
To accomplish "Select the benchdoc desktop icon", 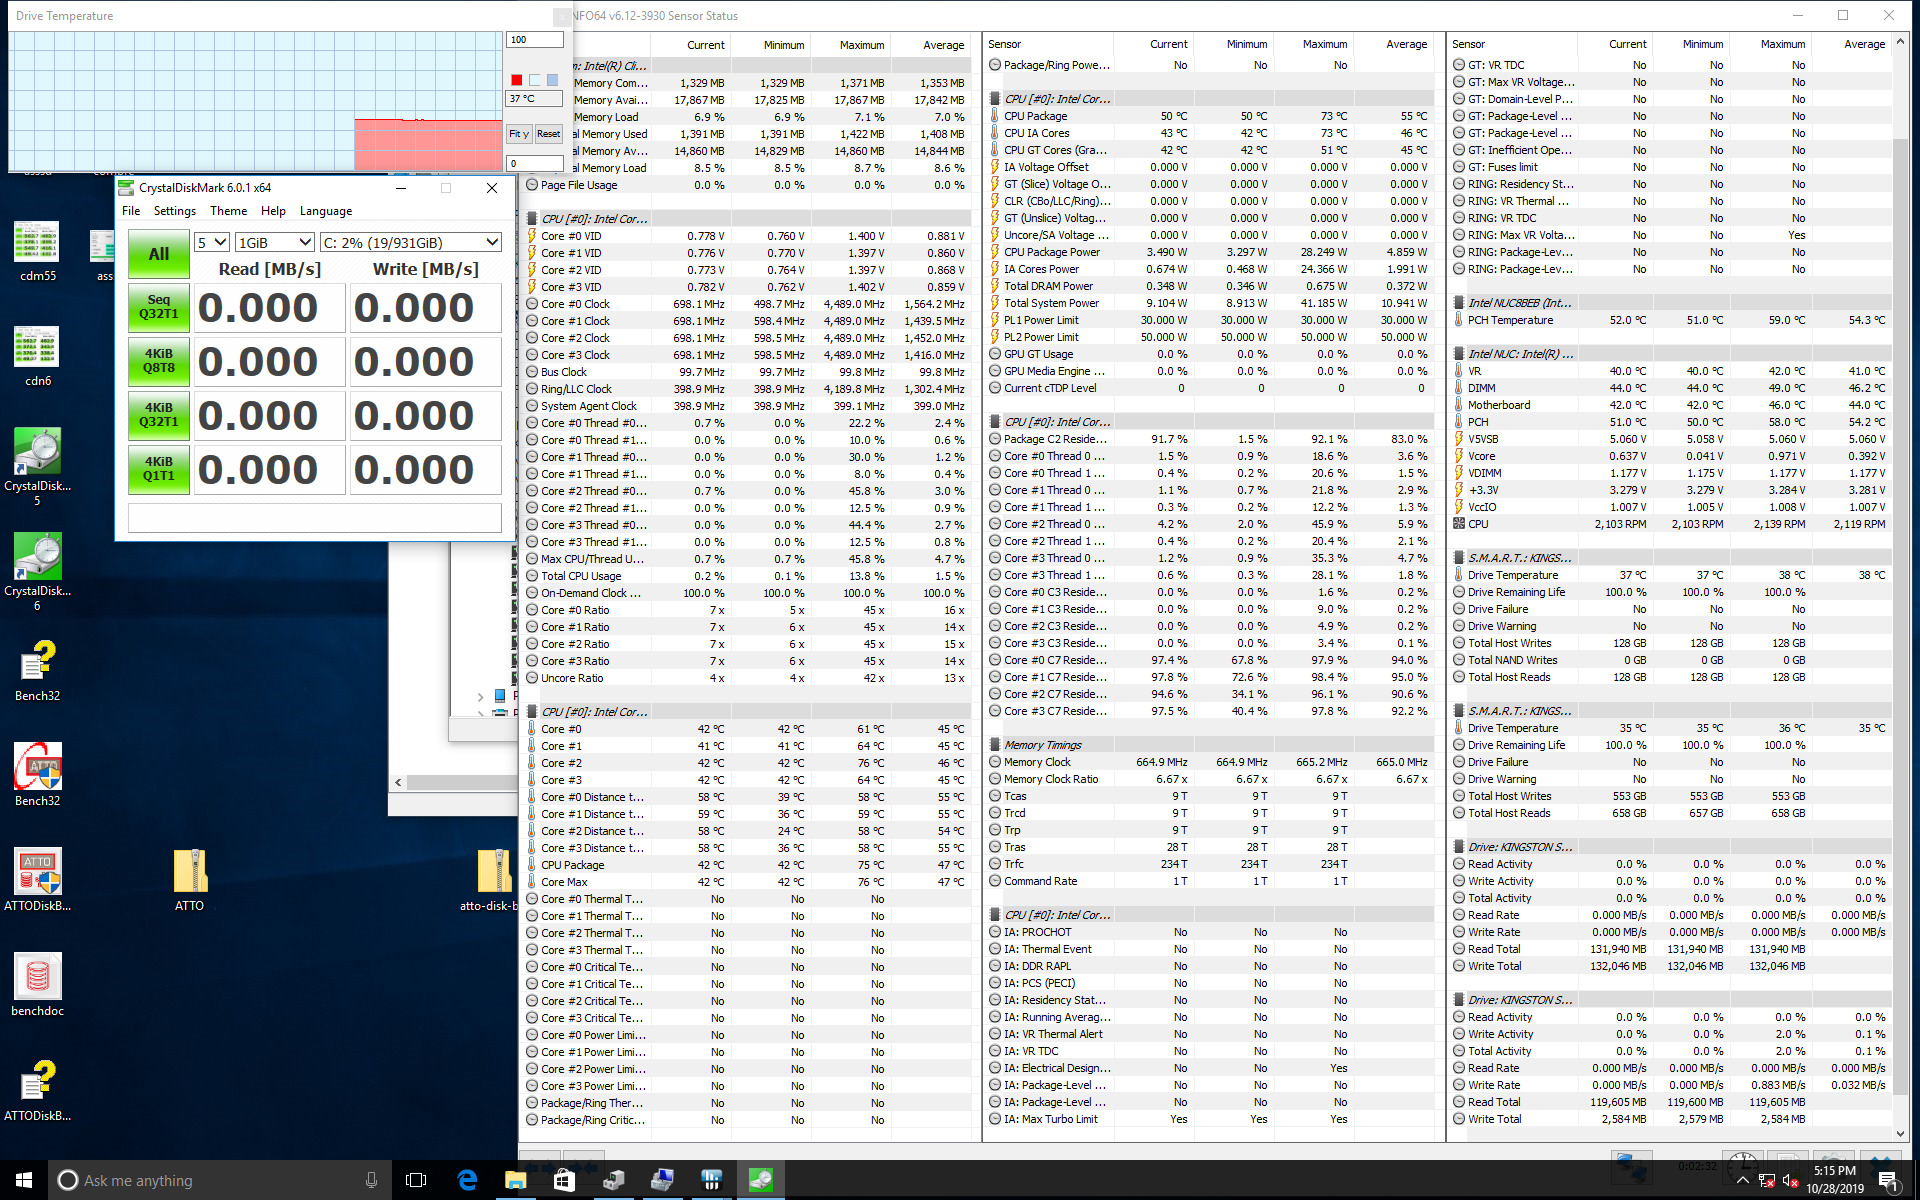I will [37, 986].
